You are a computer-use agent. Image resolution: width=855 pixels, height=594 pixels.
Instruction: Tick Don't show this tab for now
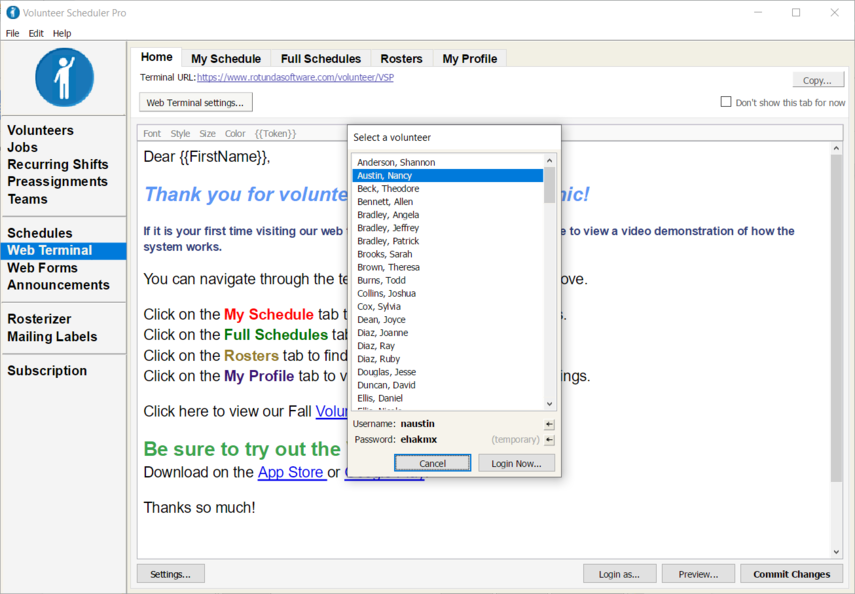point(726,102)
